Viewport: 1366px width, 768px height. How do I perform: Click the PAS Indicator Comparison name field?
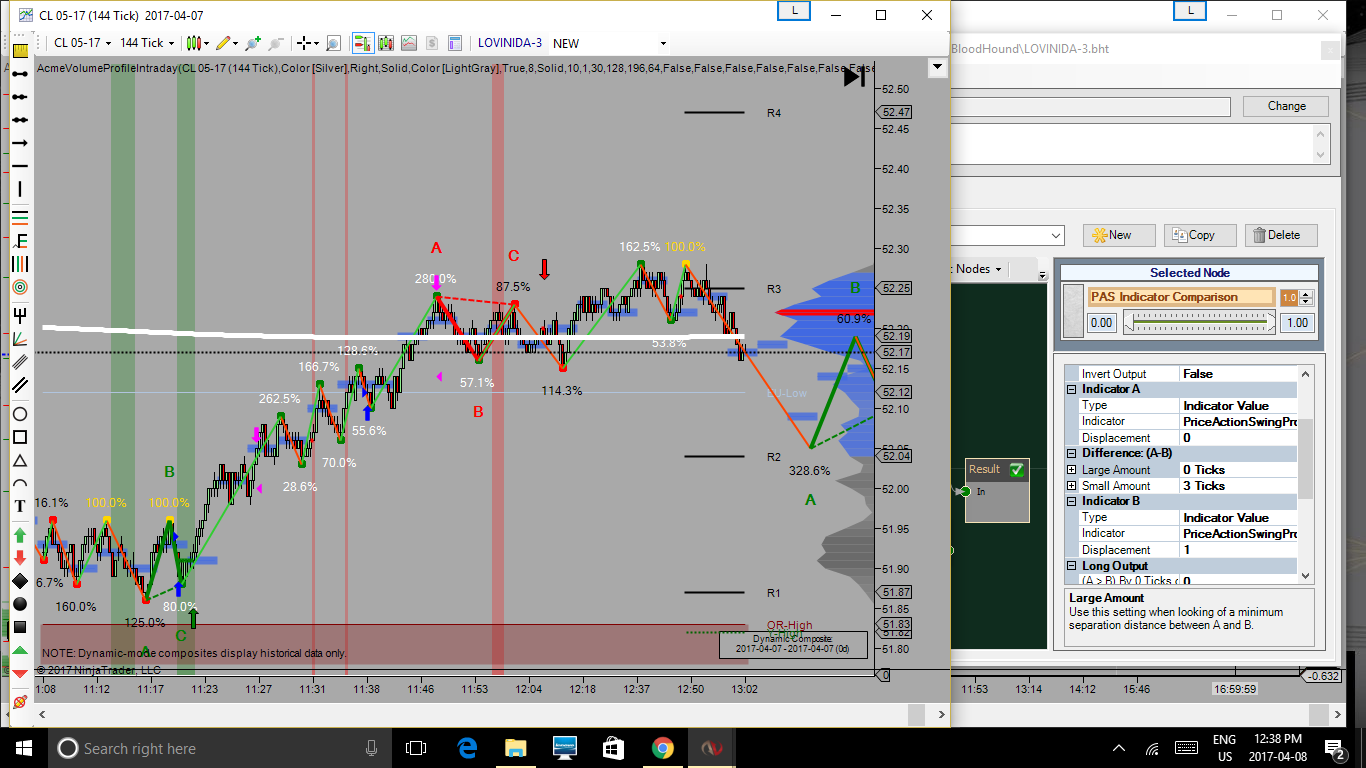point(1181,297)
